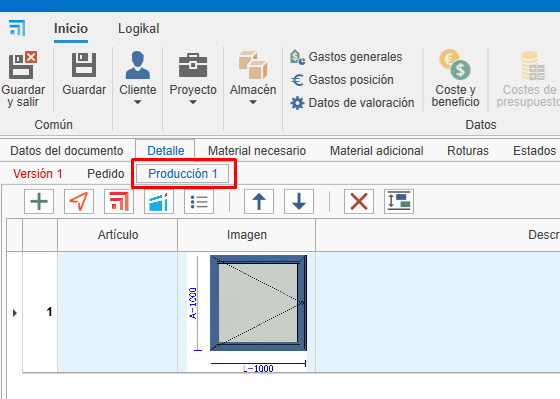
Task: Click the red Logikal logo toolbar icon
Action: pos(119,201)
